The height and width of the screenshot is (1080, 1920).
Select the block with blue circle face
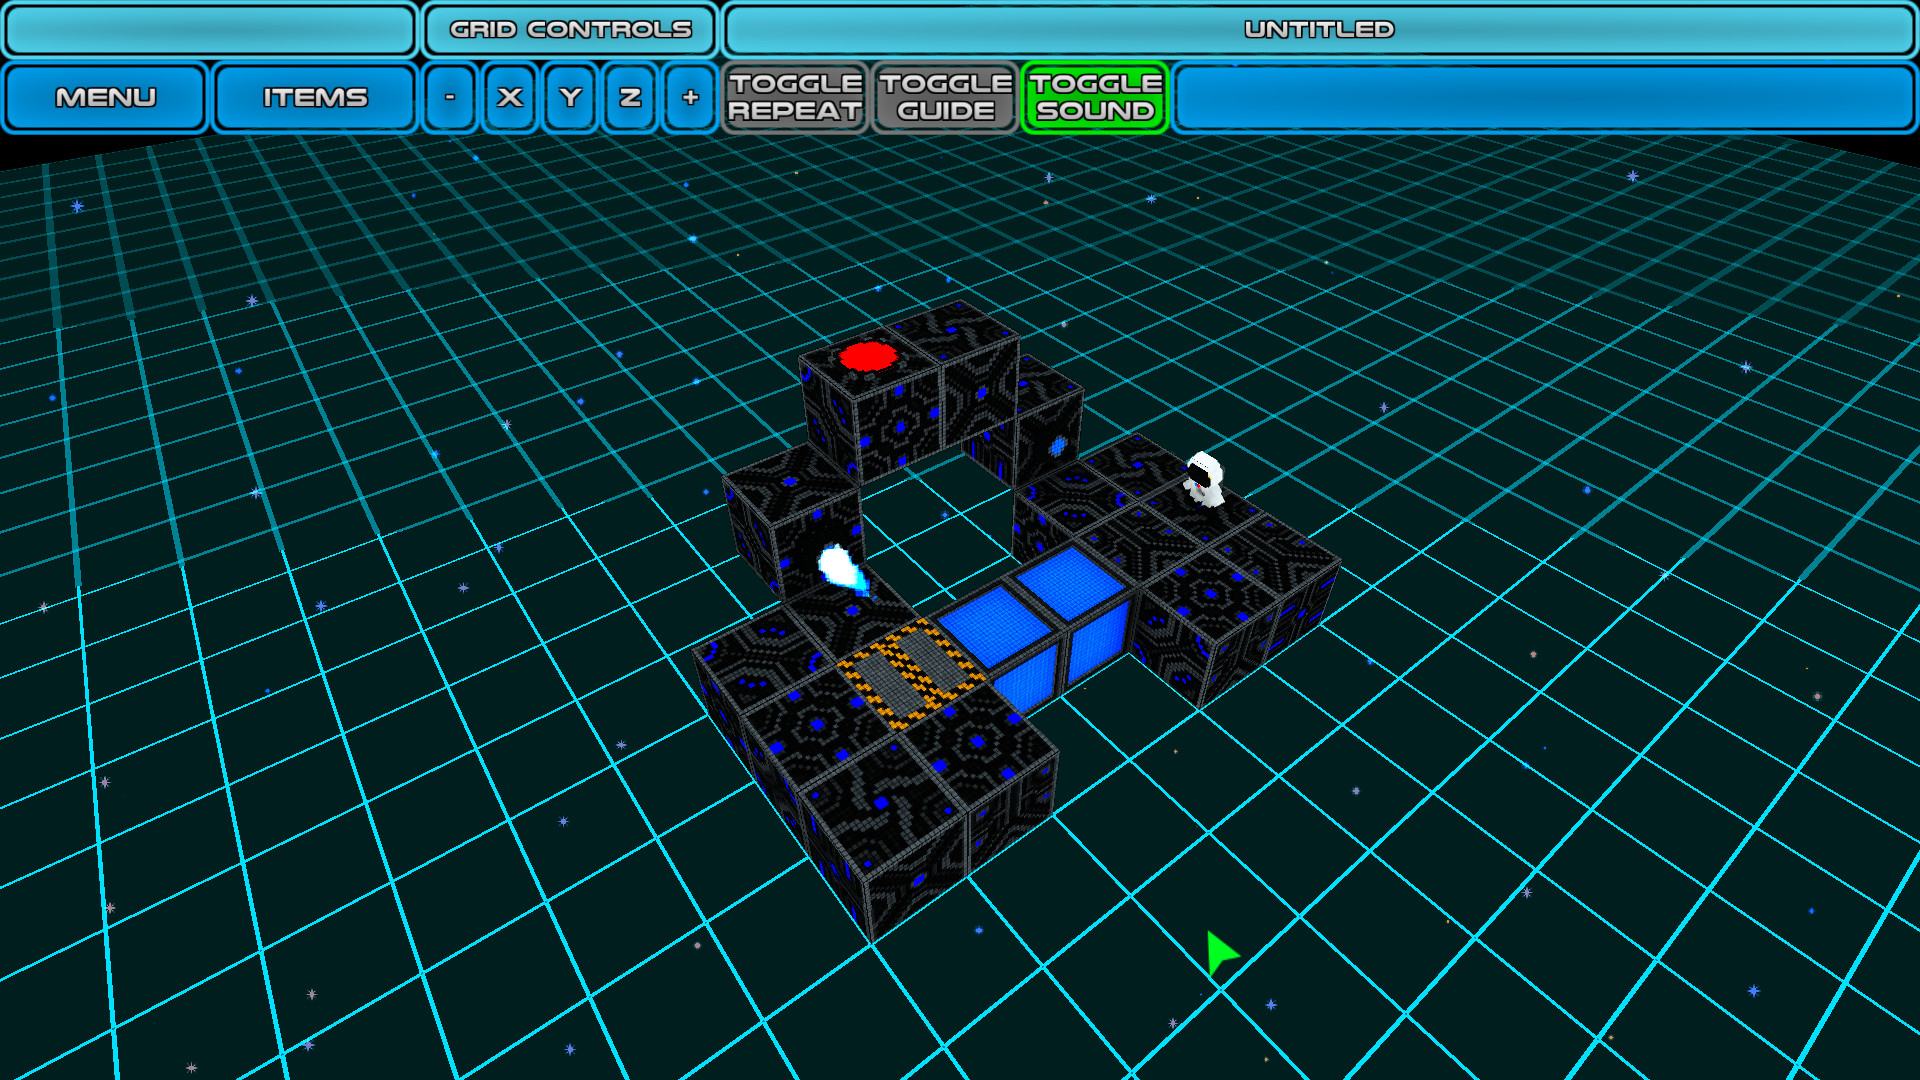[x=1058, y=445]
